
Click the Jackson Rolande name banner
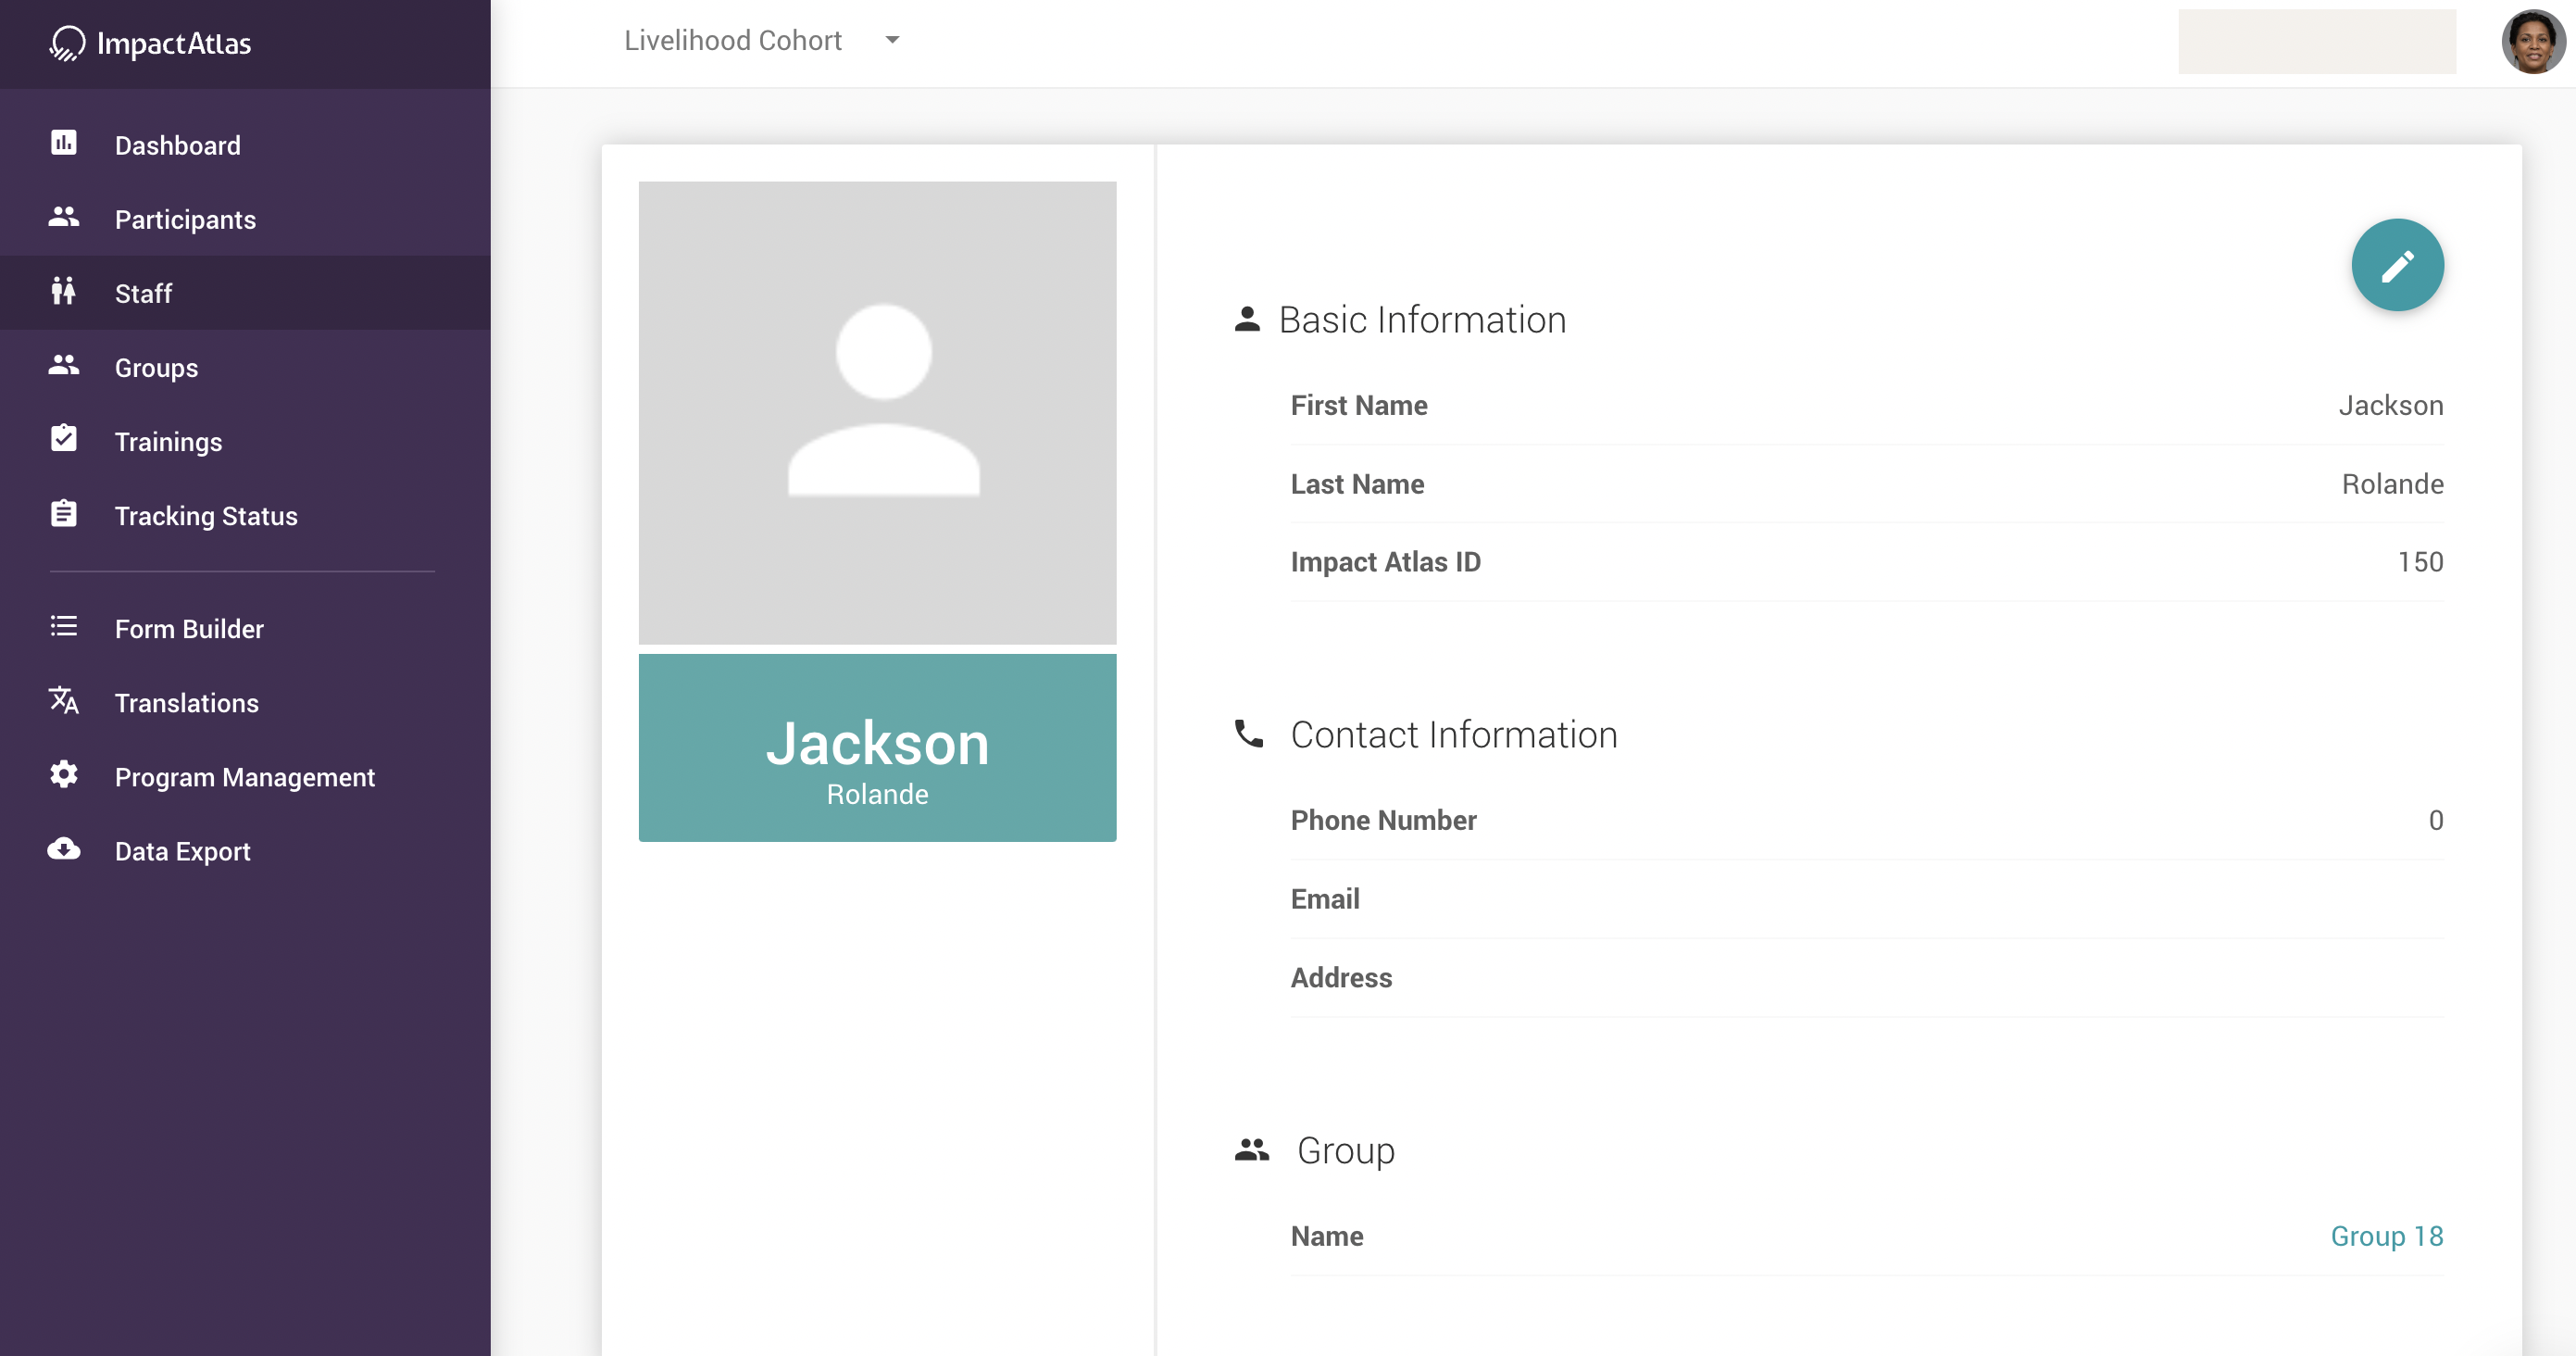tap(877, 747)
